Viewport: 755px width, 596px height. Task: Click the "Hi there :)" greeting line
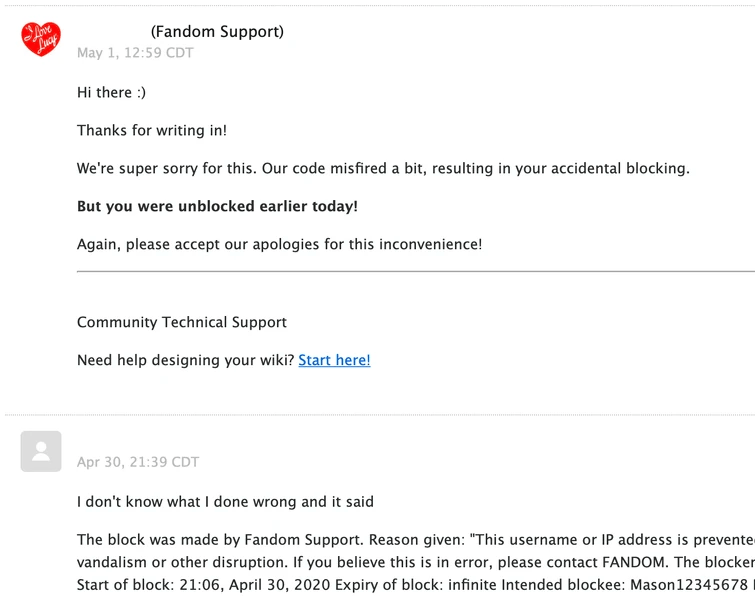[x=111, y=92]
